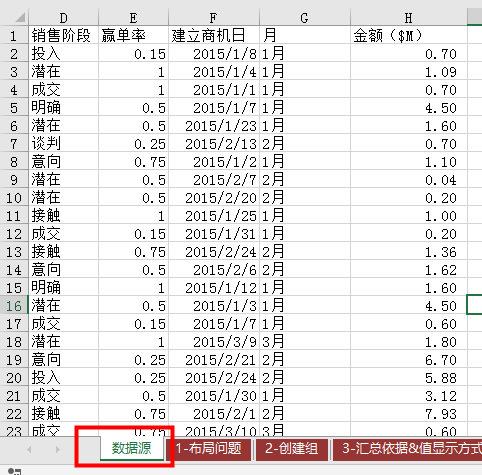The image size is (482, 475).
Task: Click the 金额（$M） header cell
Action: [409, 36]
